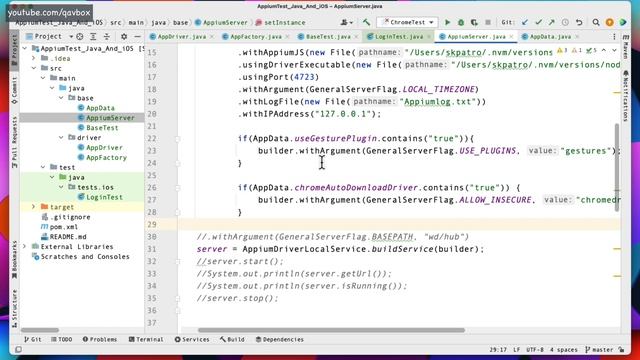Screen dimensions: 640x360
Task: Run with coverage icon in toolbar
Action: tap(474, 22)
